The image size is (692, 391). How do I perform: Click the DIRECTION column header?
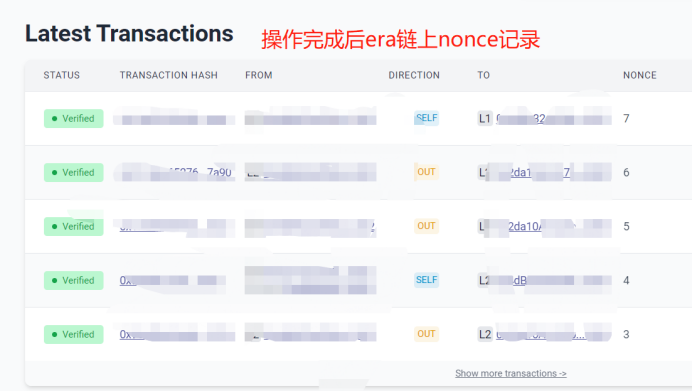click(x=414, y=75)
